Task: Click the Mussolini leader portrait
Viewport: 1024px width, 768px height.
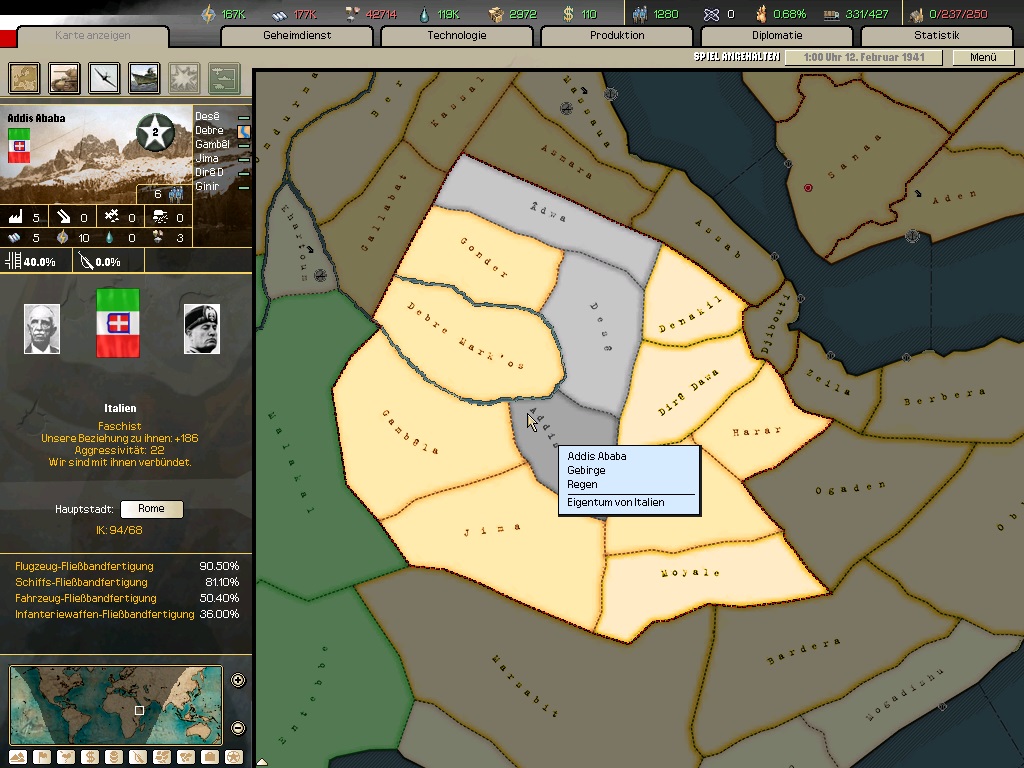Action: (x=201, y=329)
